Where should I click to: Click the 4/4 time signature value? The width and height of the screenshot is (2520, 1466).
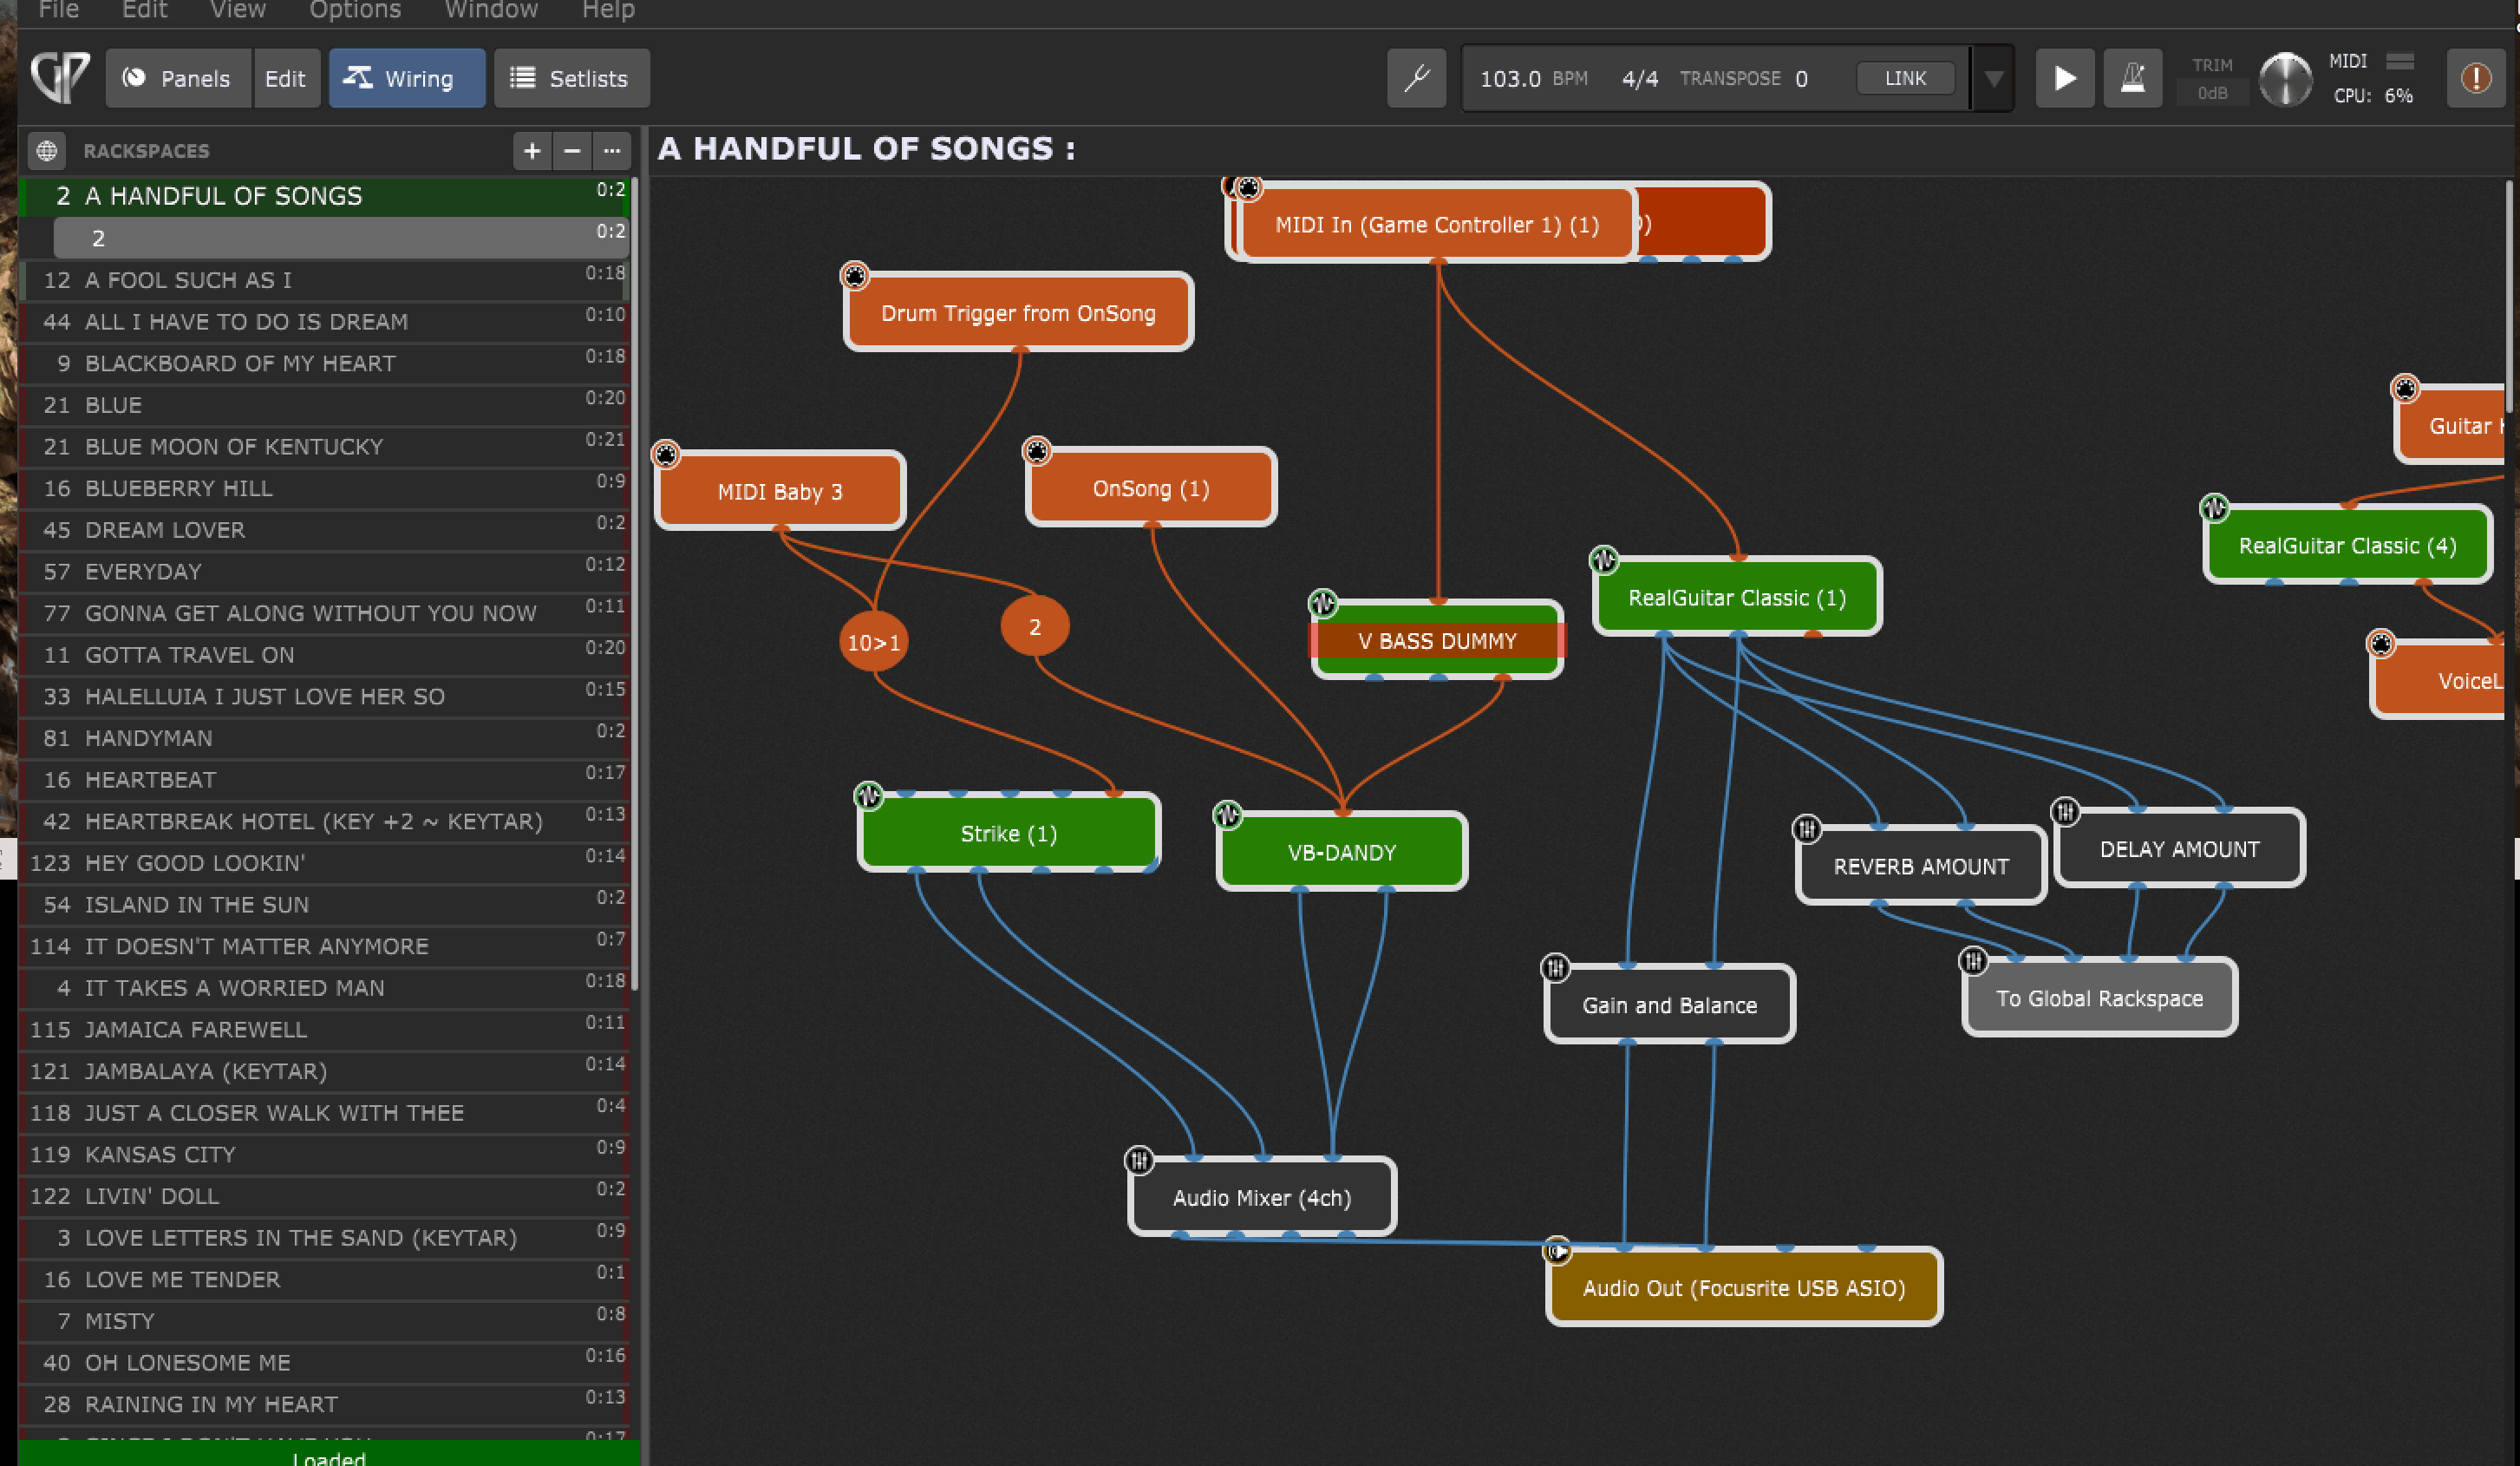coord(1640,78)
